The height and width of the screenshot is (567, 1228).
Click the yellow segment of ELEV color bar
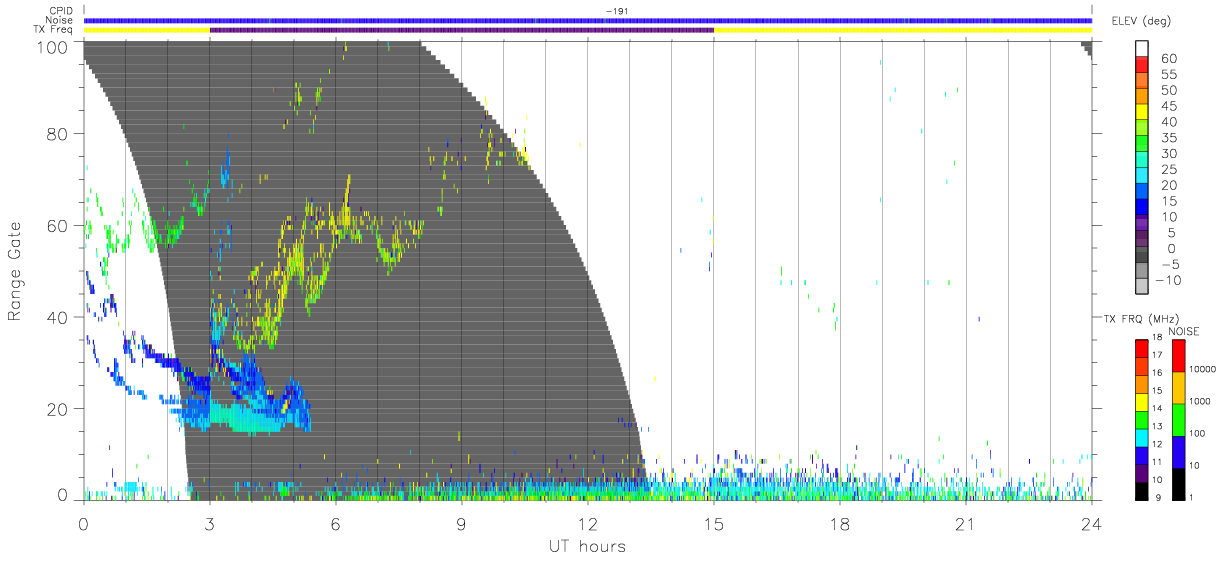point(1143,110)
